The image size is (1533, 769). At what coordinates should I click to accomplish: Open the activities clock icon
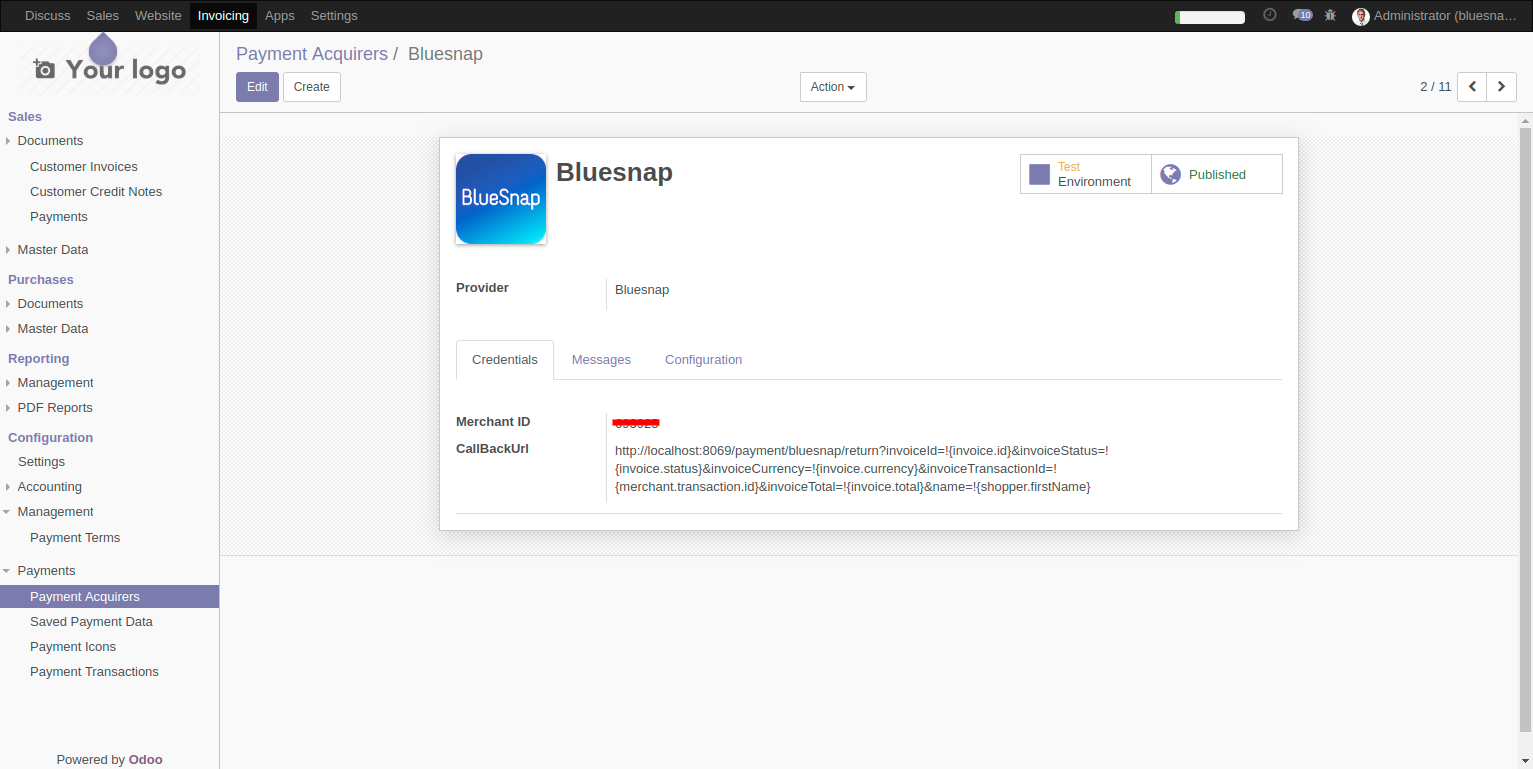pyautogui.click(x=1270, y=15)
